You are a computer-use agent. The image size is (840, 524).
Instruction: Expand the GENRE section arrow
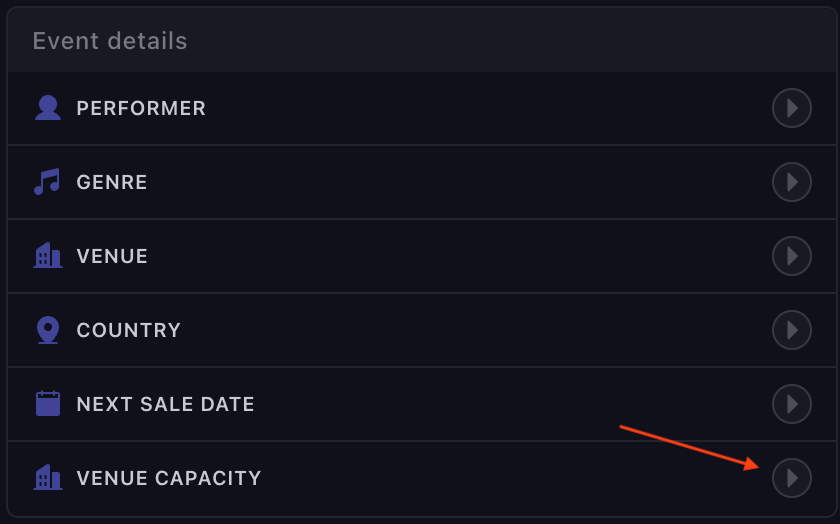click(x=792, y=182)
